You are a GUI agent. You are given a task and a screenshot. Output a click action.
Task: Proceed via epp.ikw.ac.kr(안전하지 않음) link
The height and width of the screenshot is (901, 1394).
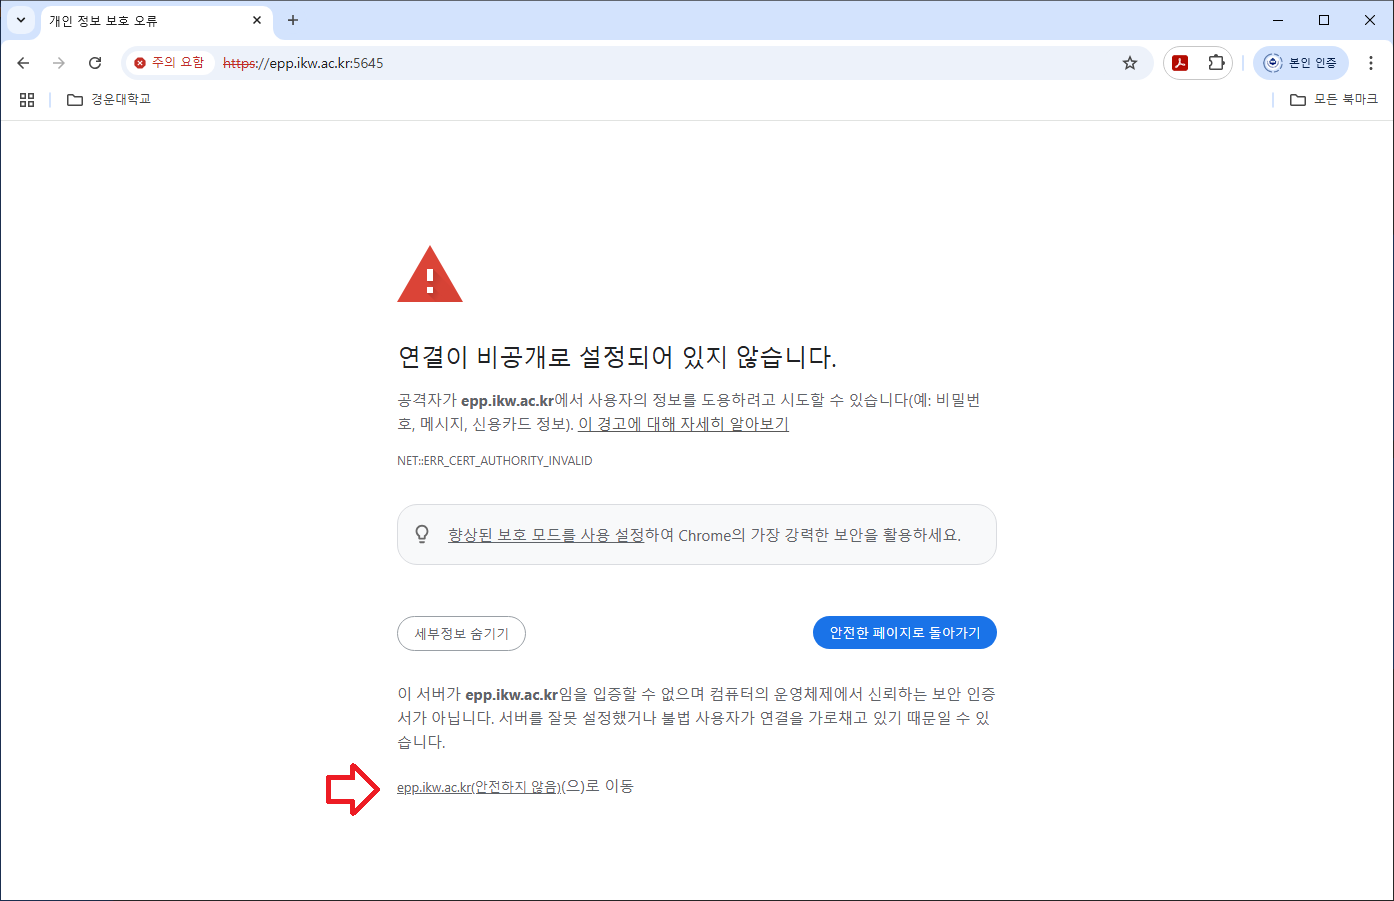[478, 787]
